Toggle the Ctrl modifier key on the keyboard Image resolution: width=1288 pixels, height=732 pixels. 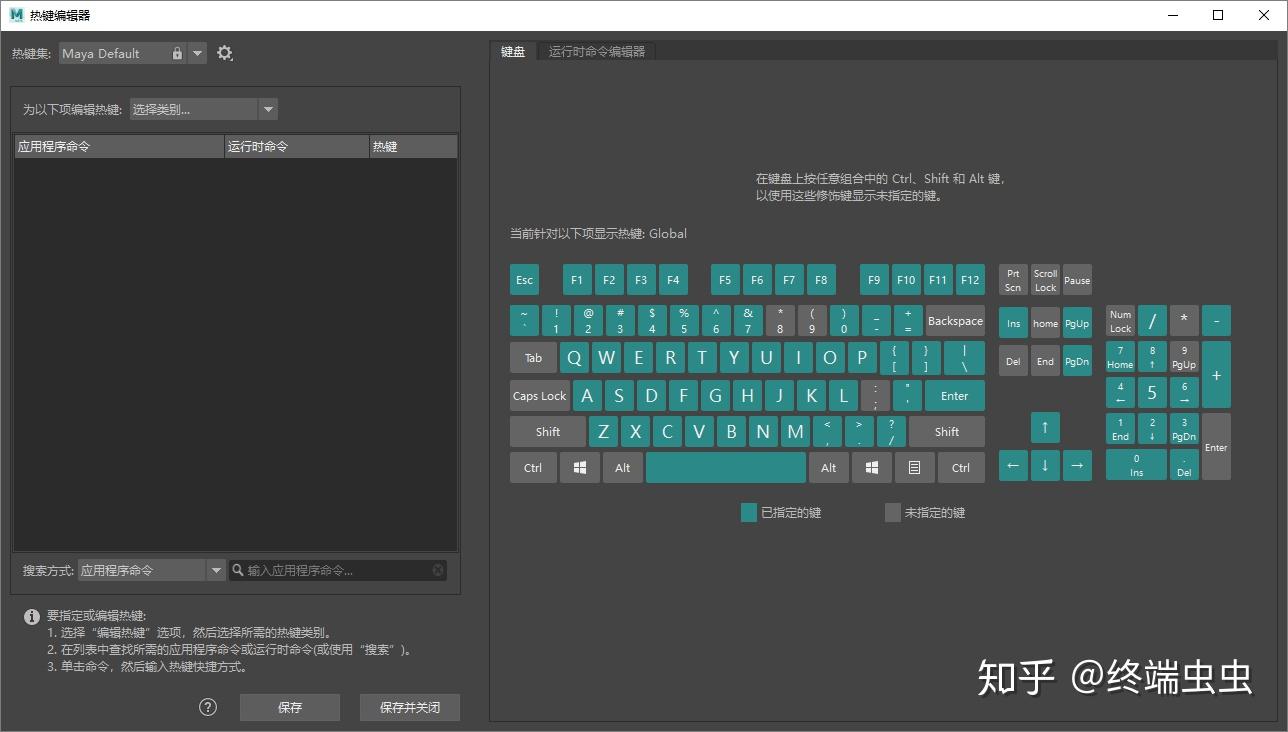(532, 467)
